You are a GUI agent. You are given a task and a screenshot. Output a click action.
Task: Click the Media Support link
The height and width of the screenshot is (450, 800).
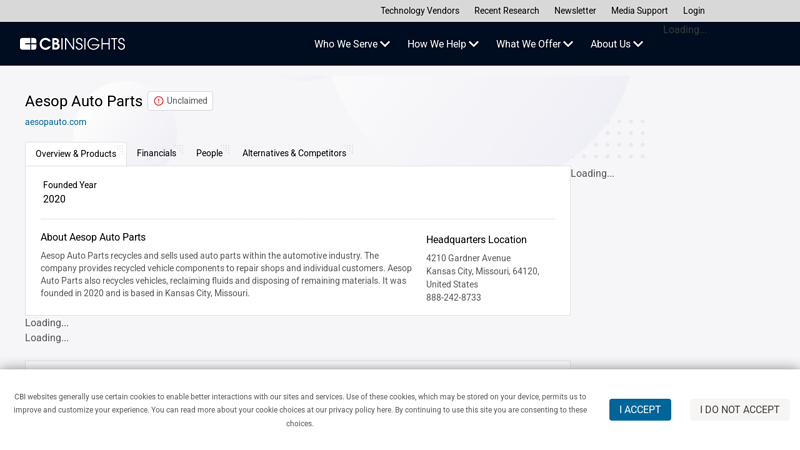(x=639, y=11)
